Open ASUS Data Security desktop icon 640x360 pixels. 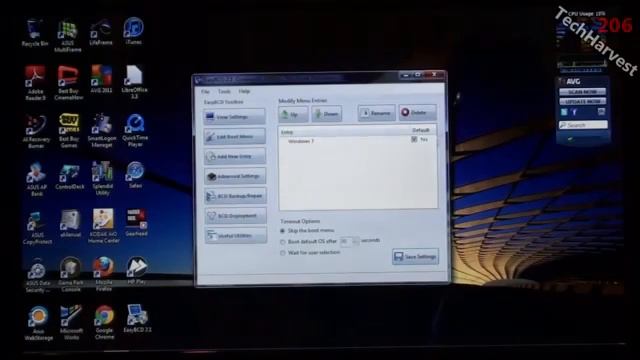pos(38,276)
